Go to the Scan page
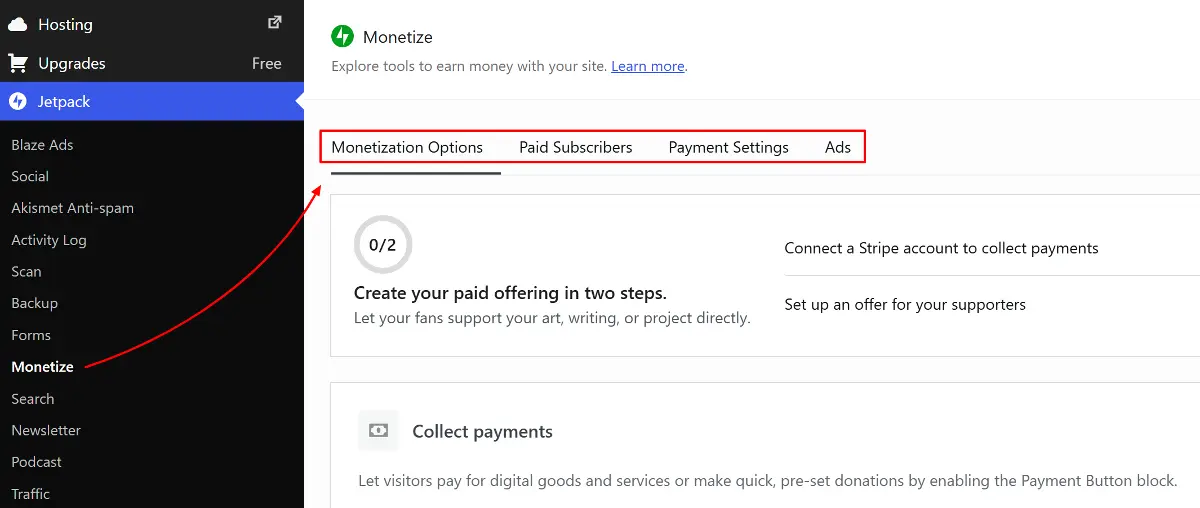1200x508 pixels. pyautogui.click(x=26, y=271)
